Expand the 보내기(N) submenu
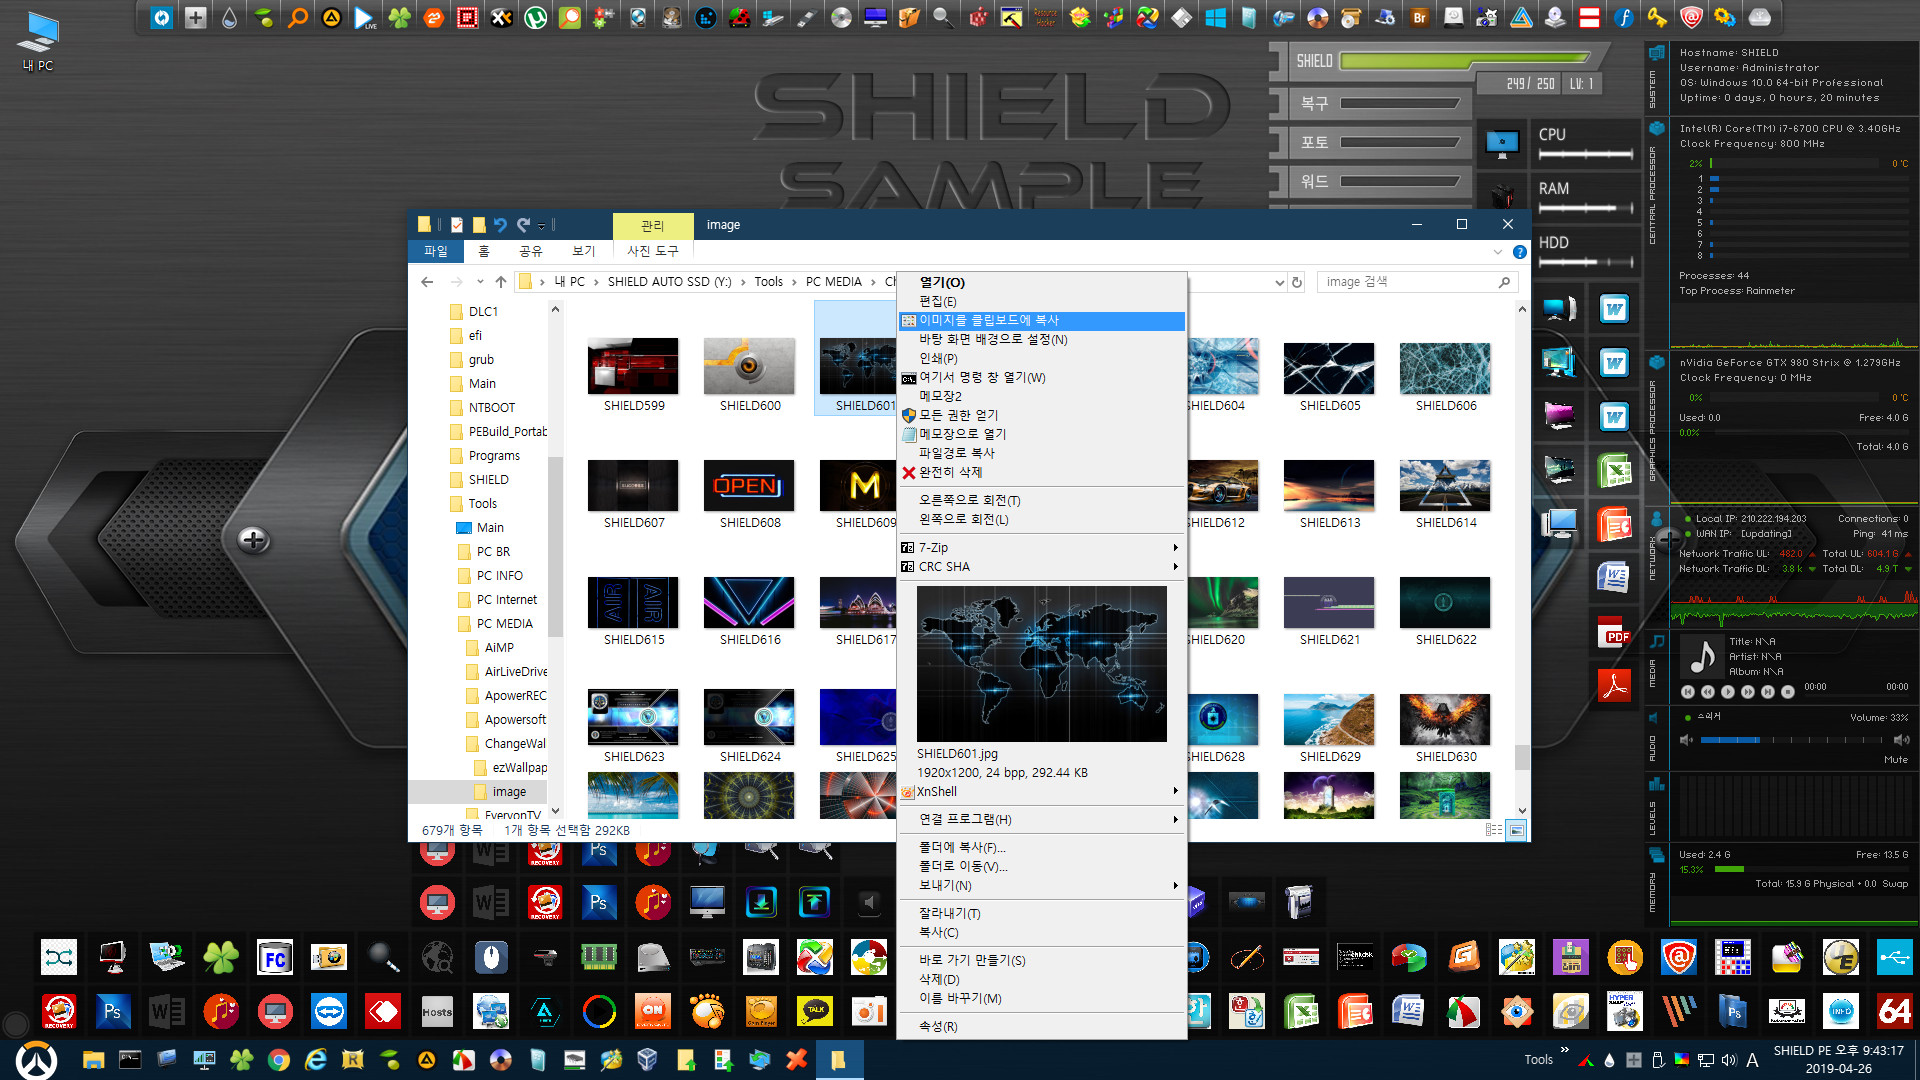 [x=1041, y=886]
